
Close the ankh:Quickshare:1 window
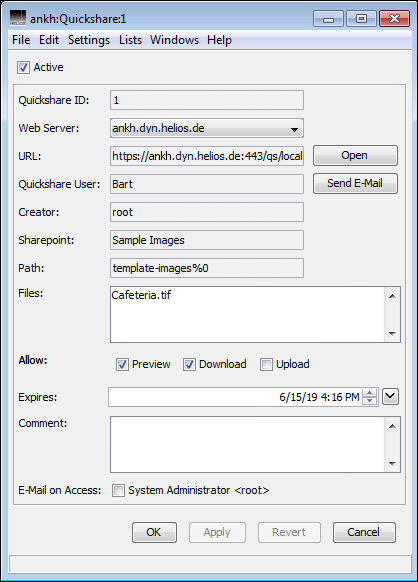pos(395,19)
